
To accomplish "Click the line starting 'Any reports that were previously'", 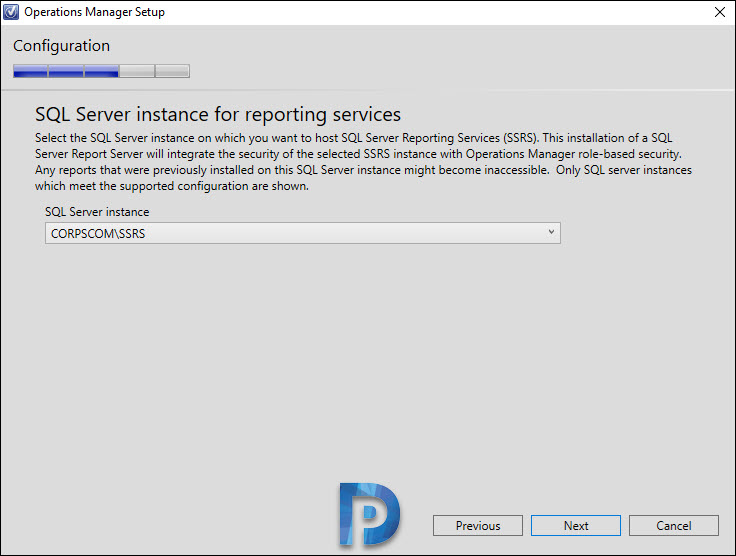I will (363, 170).
